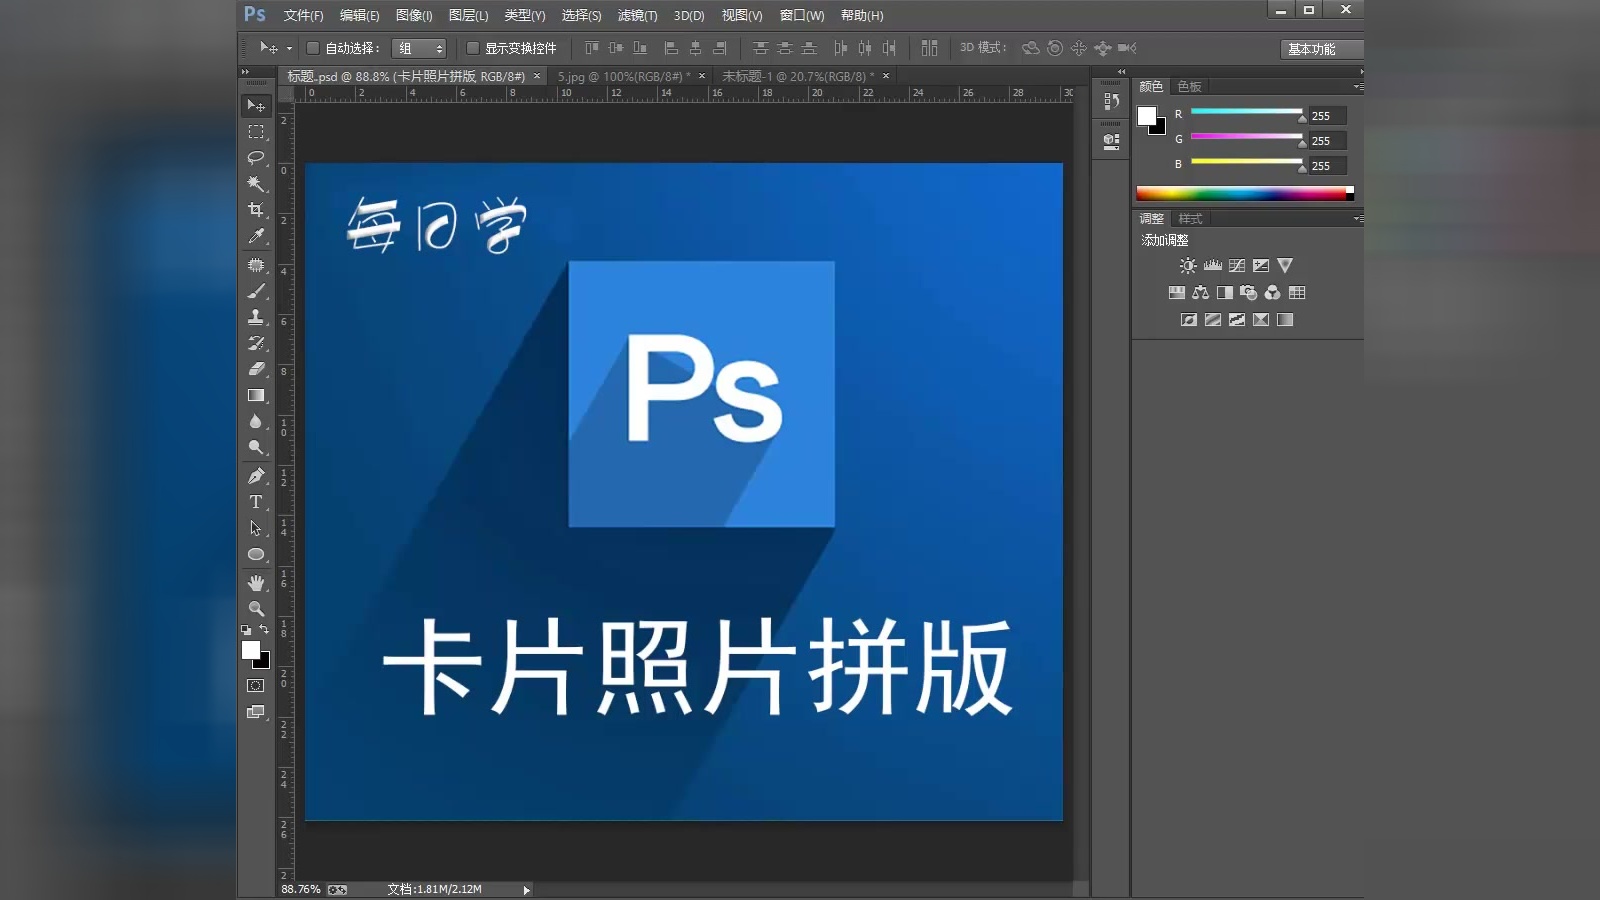Expand the collapsed panel dock arrows
The height and width of the screenshot is (900, 1600).
pyautogui.click(x=1121, y=72)
